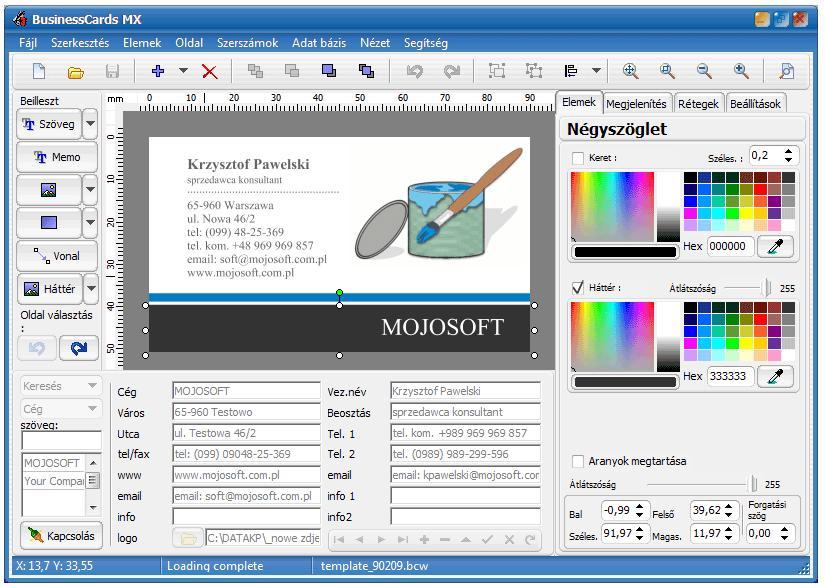The image size is (825, 588).
Task: Click the New document icon
Action: [39, 71]
